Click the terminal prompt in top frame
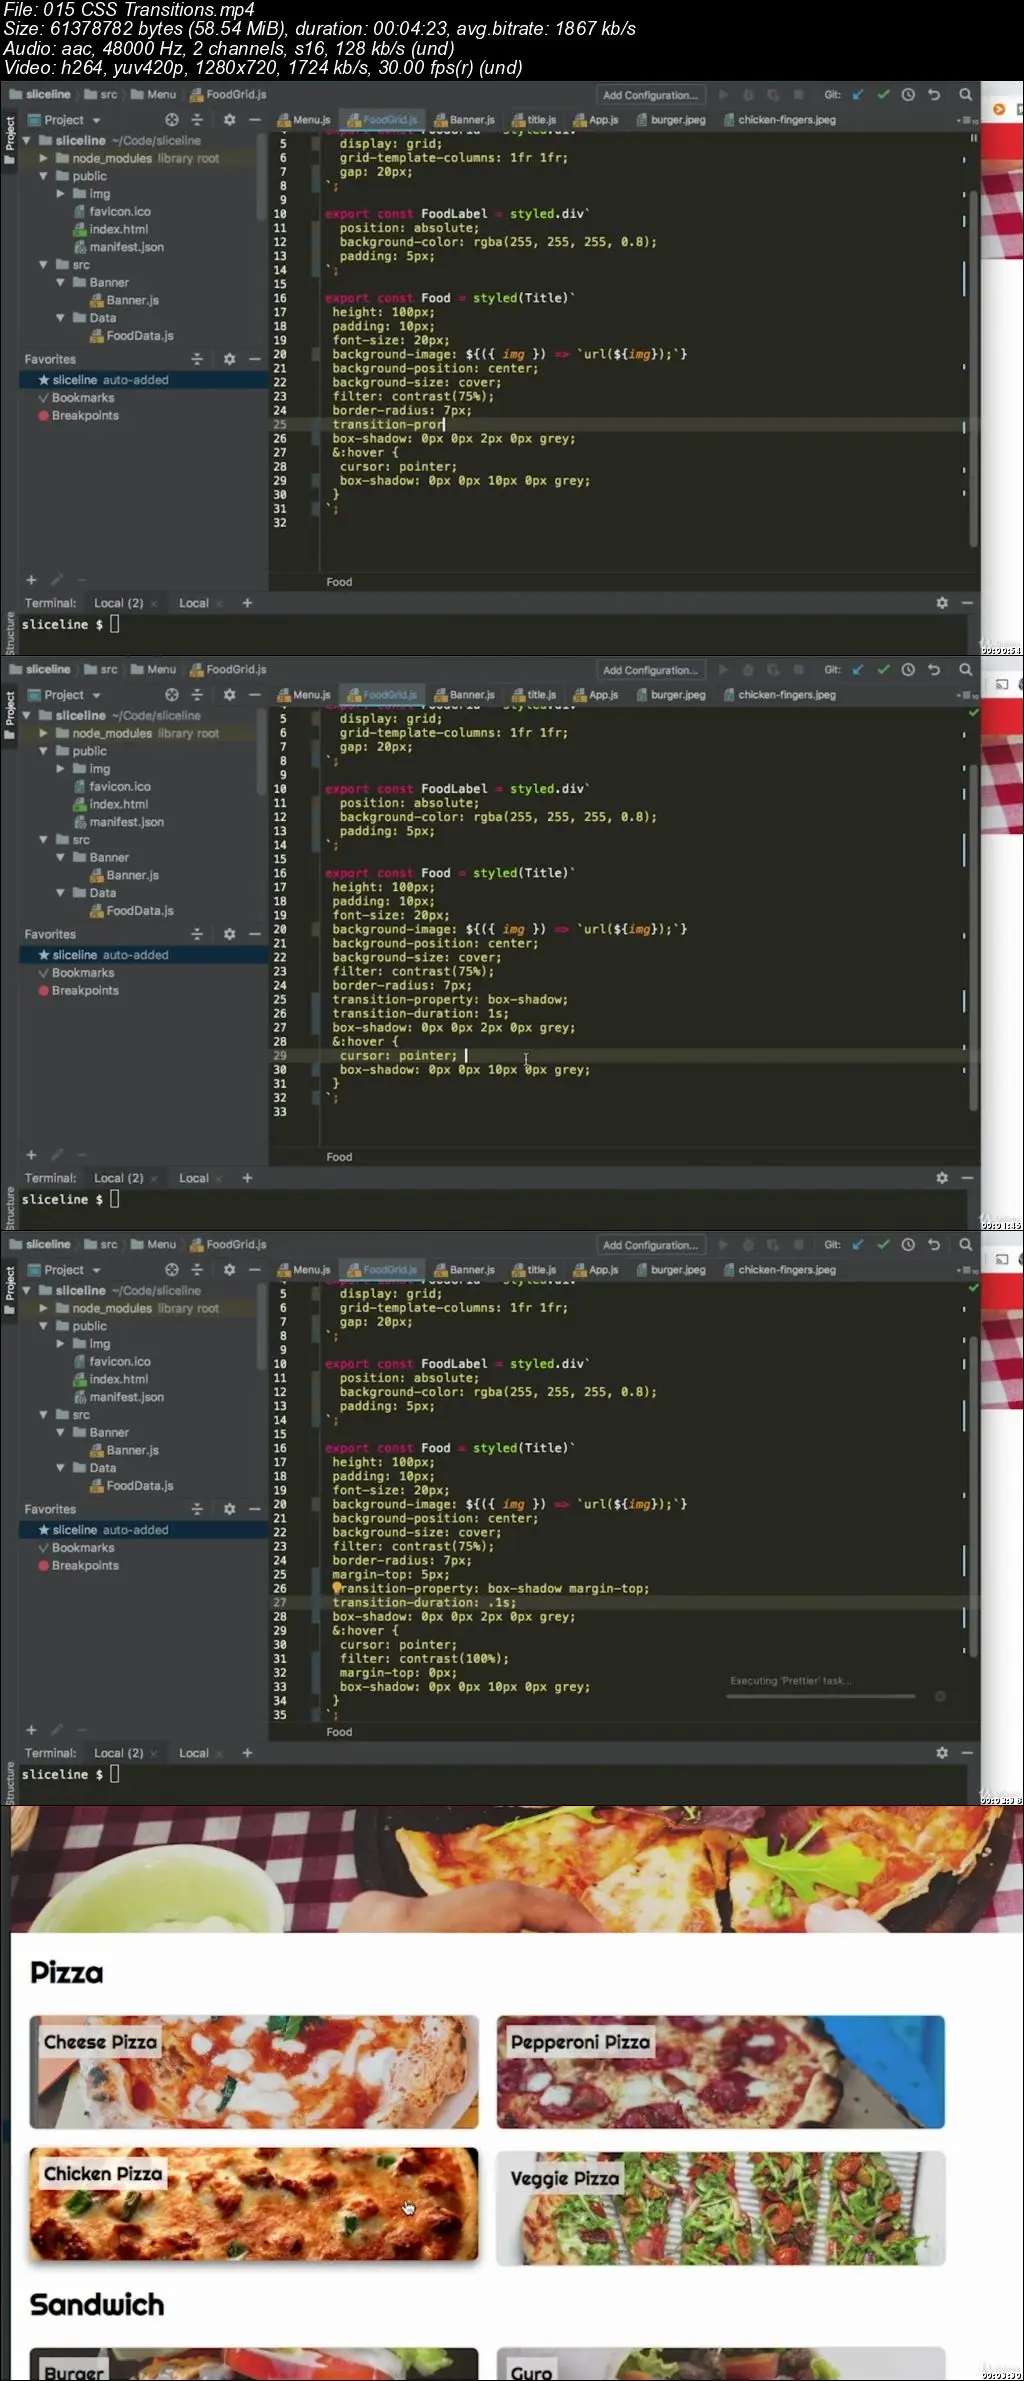The width and height of the screenshot is (1024, 2381). point(70,624)
